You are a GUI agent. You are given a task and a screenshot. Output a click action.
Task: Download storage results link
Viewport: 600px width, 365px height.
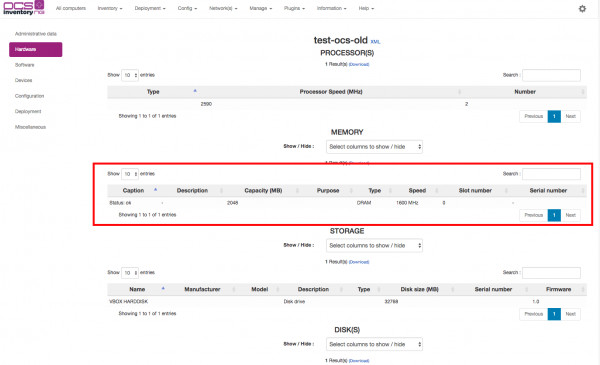[x=359, y=262]
